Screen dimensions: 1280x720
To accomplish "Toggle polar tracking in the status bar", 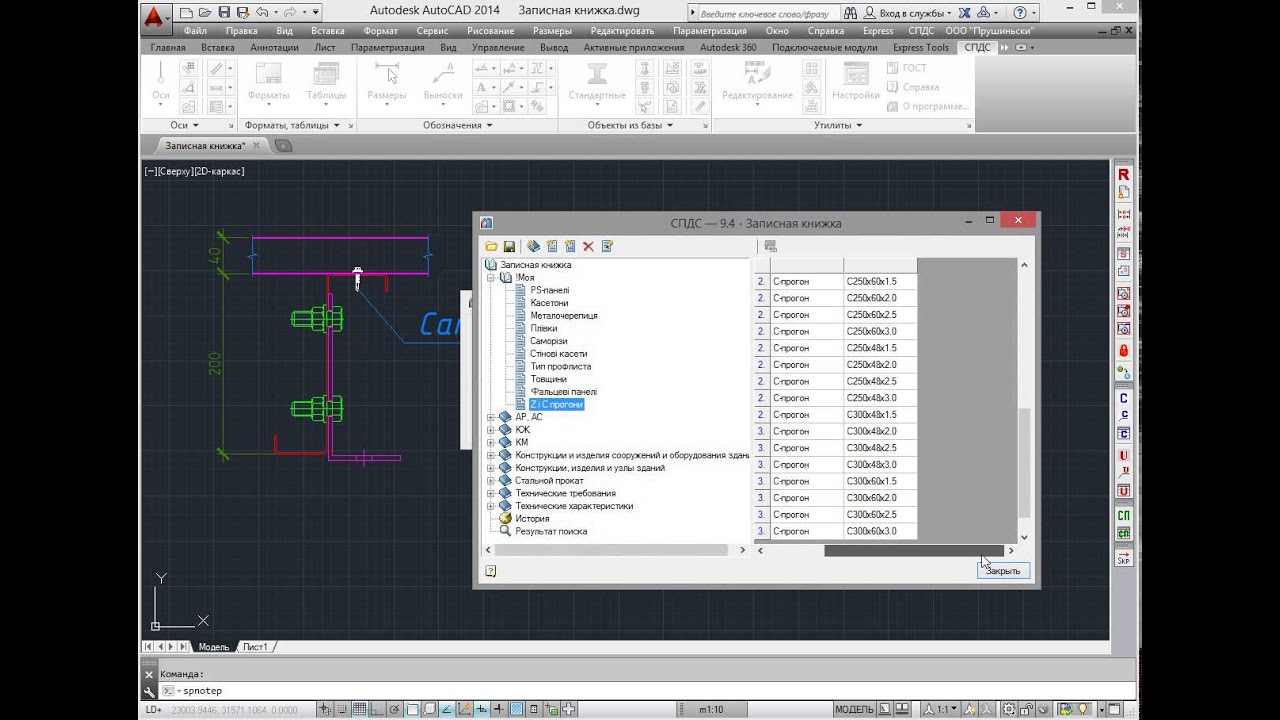I will 394,709.
